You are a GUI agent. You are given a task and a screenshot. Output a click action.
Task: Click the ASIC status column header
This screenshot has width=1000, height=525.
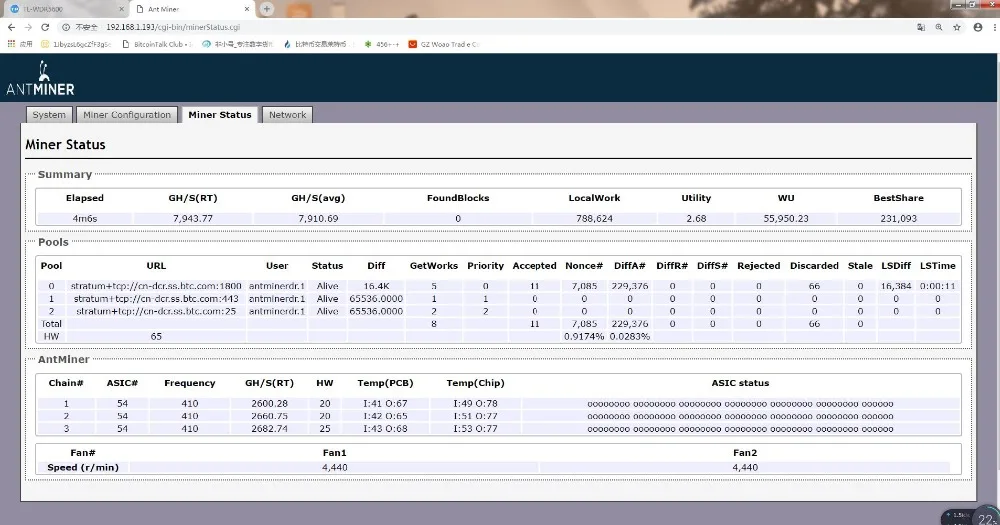pos(740,383)
